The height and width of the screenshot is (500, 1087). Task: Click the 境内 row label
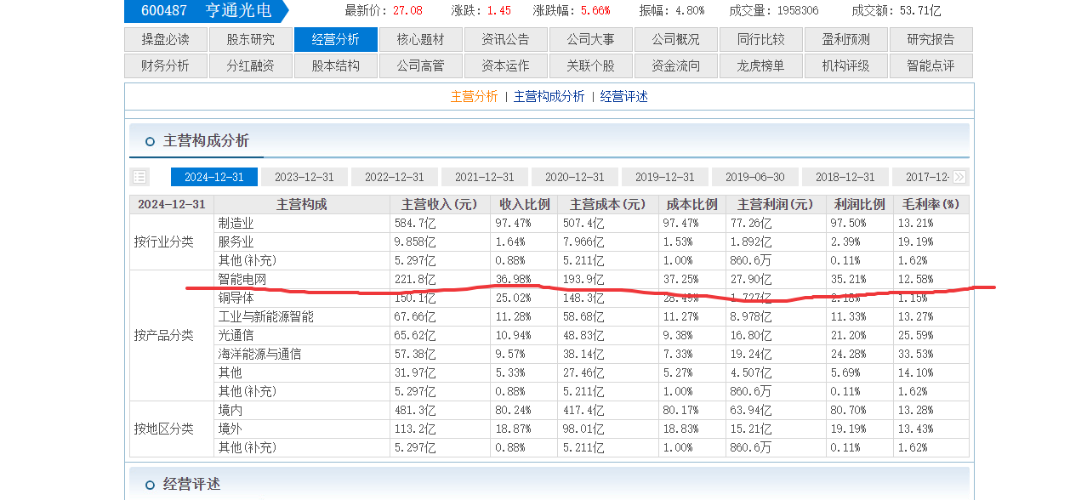point(229,411)
